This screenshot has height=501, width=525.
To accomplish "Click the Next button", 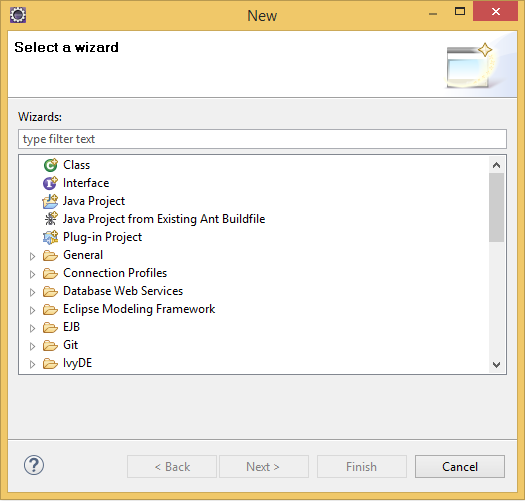I will [x=264, y=467].
